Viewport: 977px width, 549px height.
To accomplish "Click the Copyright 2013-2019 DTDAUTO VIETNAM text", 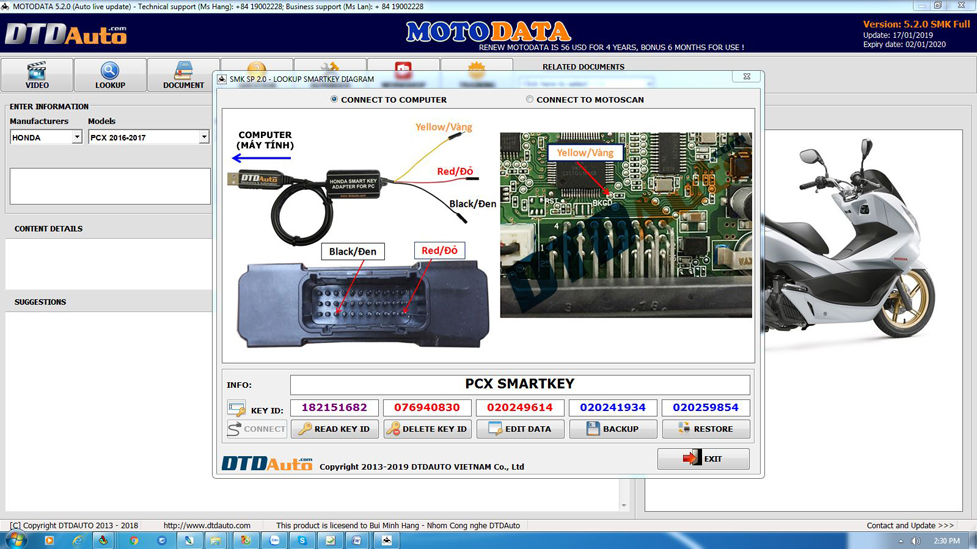I will (422, 466).
